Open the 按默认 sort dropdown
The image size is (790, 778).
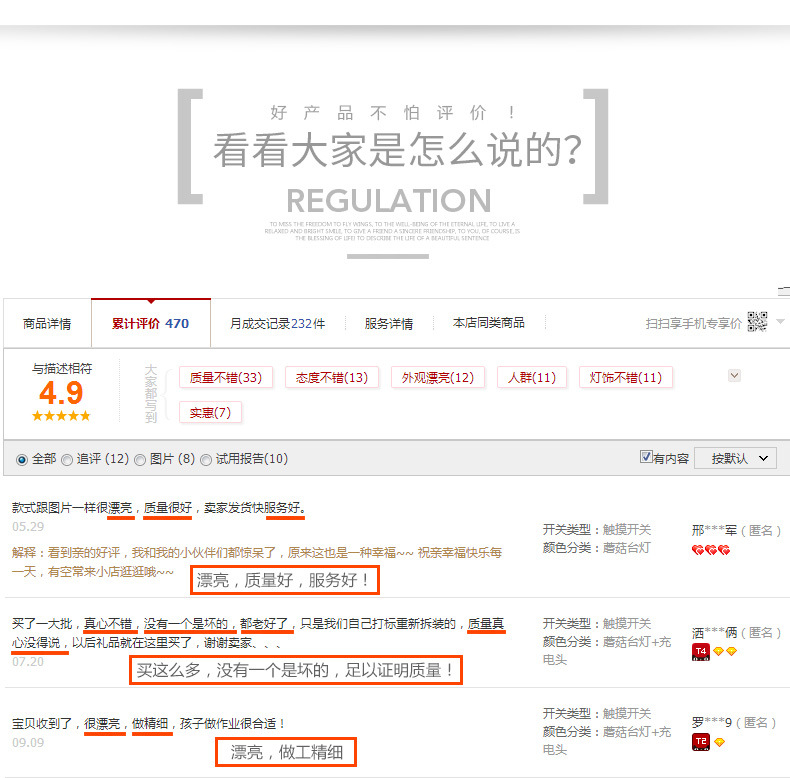click(735, 458)
